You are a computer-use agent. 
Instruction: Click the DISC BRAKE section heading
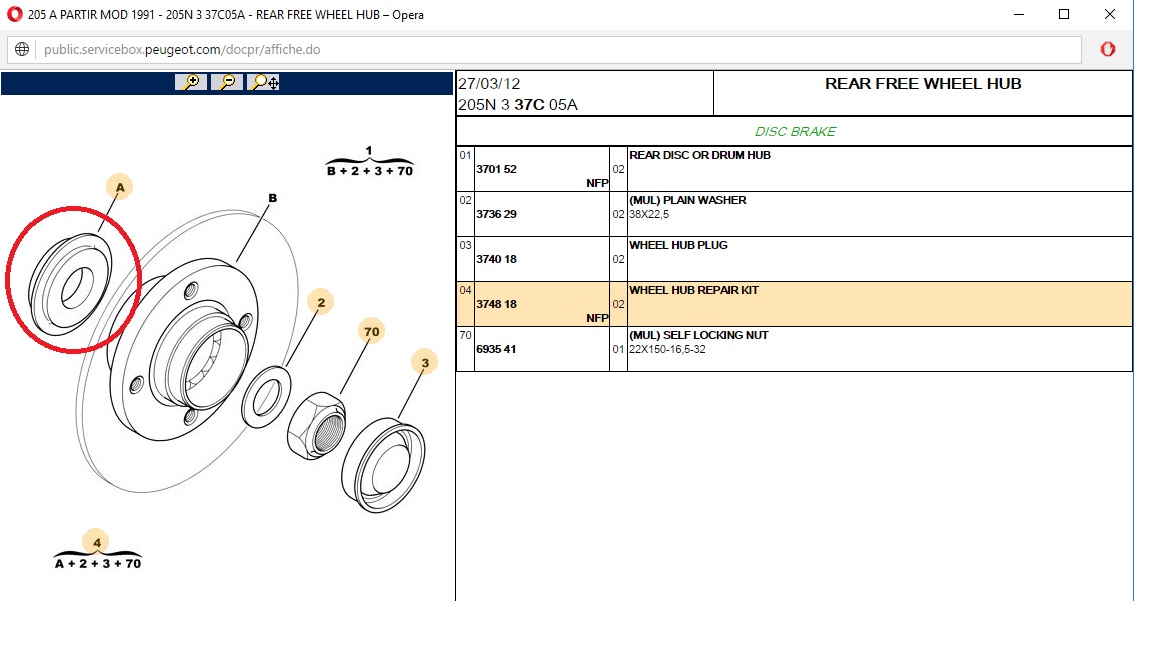[795, 131]
